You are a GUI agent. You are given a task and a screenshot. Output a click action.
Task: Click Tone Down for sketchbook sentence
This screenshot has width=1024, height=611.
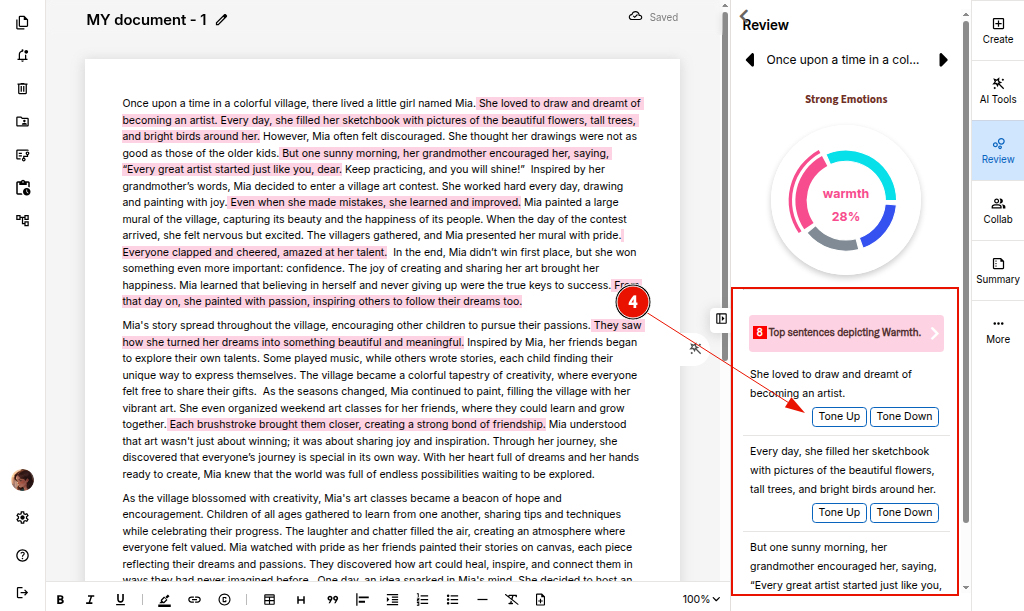pyautogui.click(x=904, y=513)
